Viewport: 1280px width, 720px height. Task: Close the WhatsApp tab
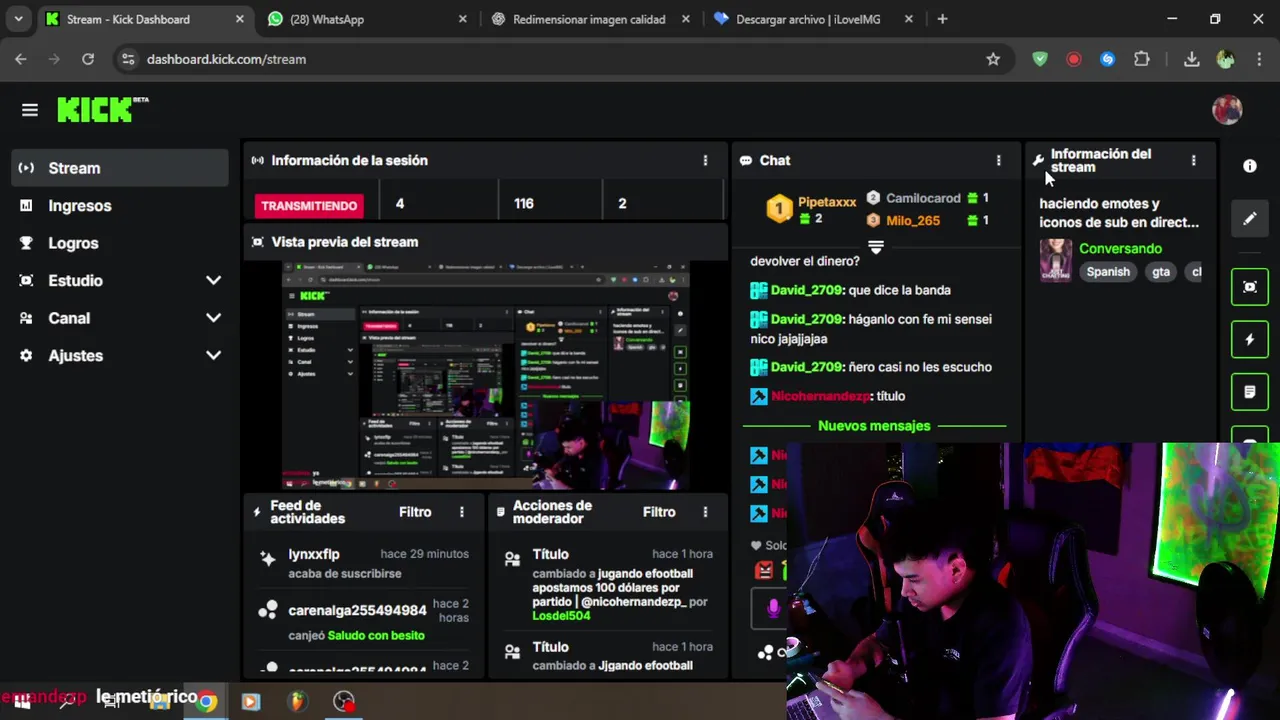(462, 19)
